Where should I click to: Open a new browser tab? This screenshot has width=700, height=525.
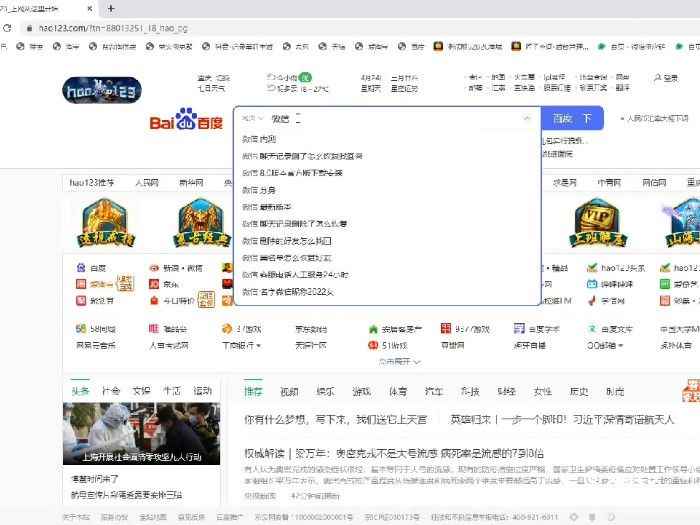click(x=110, y=8)
